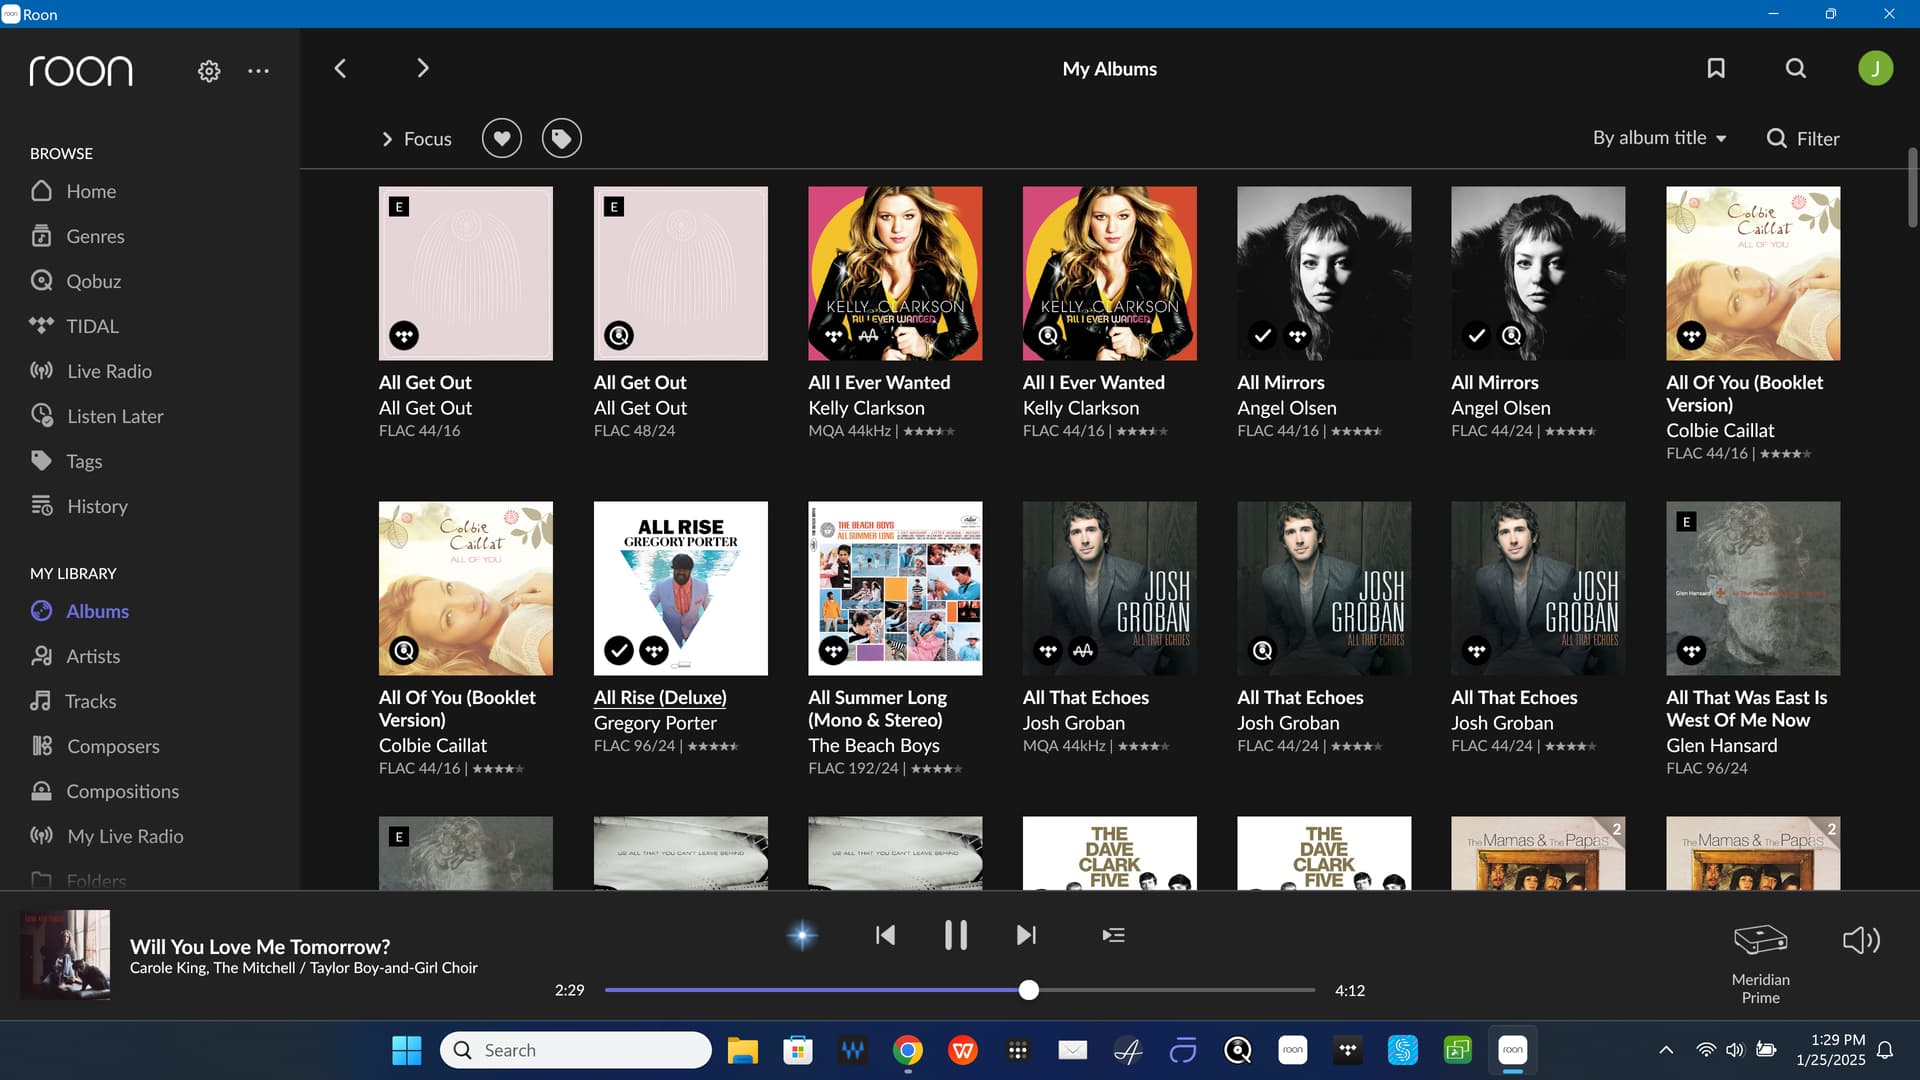This screenshot has height=1080, width=1920.
Task: Click the Windows Start button
Action: [407, 1050]
